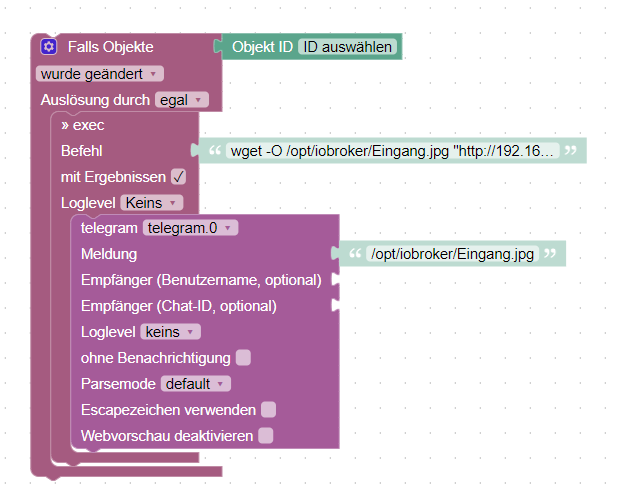Click the Empfänger (Chat-ID, optional) label
Image resolution: width=625 pixels, height=492 pixels.
pos(179,306)
